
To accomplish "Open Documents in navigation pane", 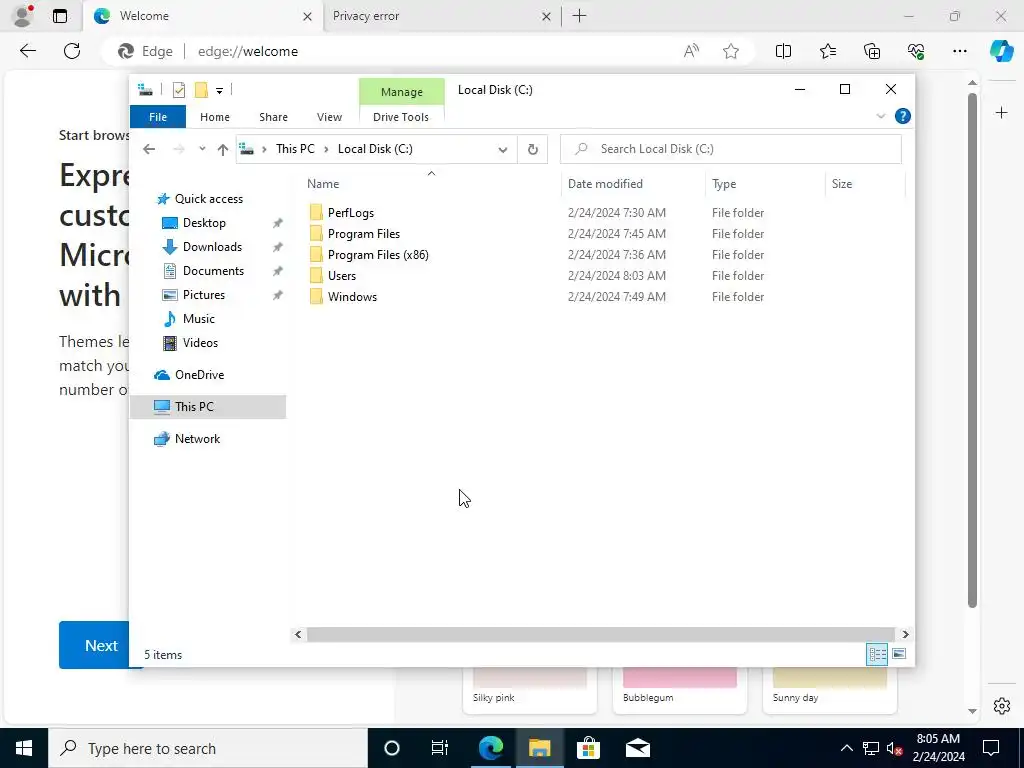I will click(x=213, y=271).
